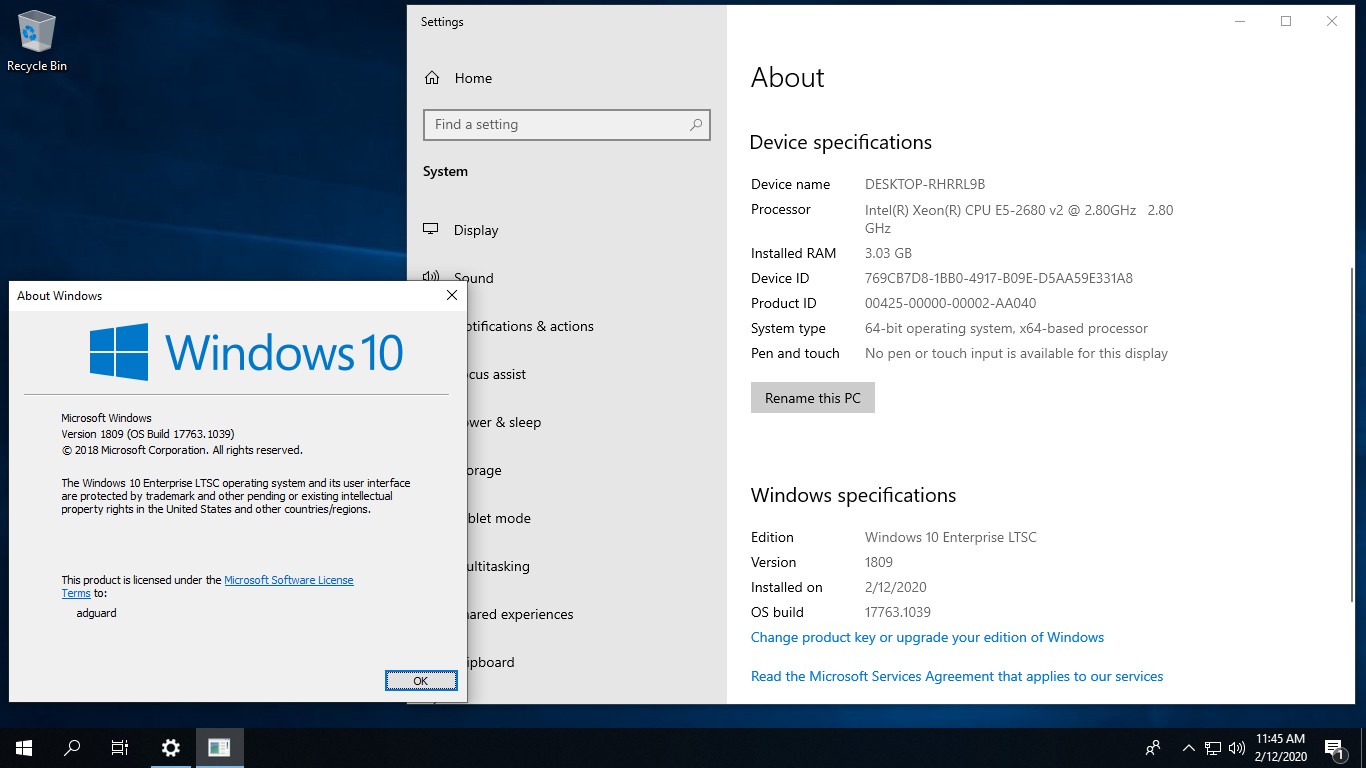The image size is (1366, 768).
Task: Select the About Windows taskbar app icon
Action: (x=219, y=747)
